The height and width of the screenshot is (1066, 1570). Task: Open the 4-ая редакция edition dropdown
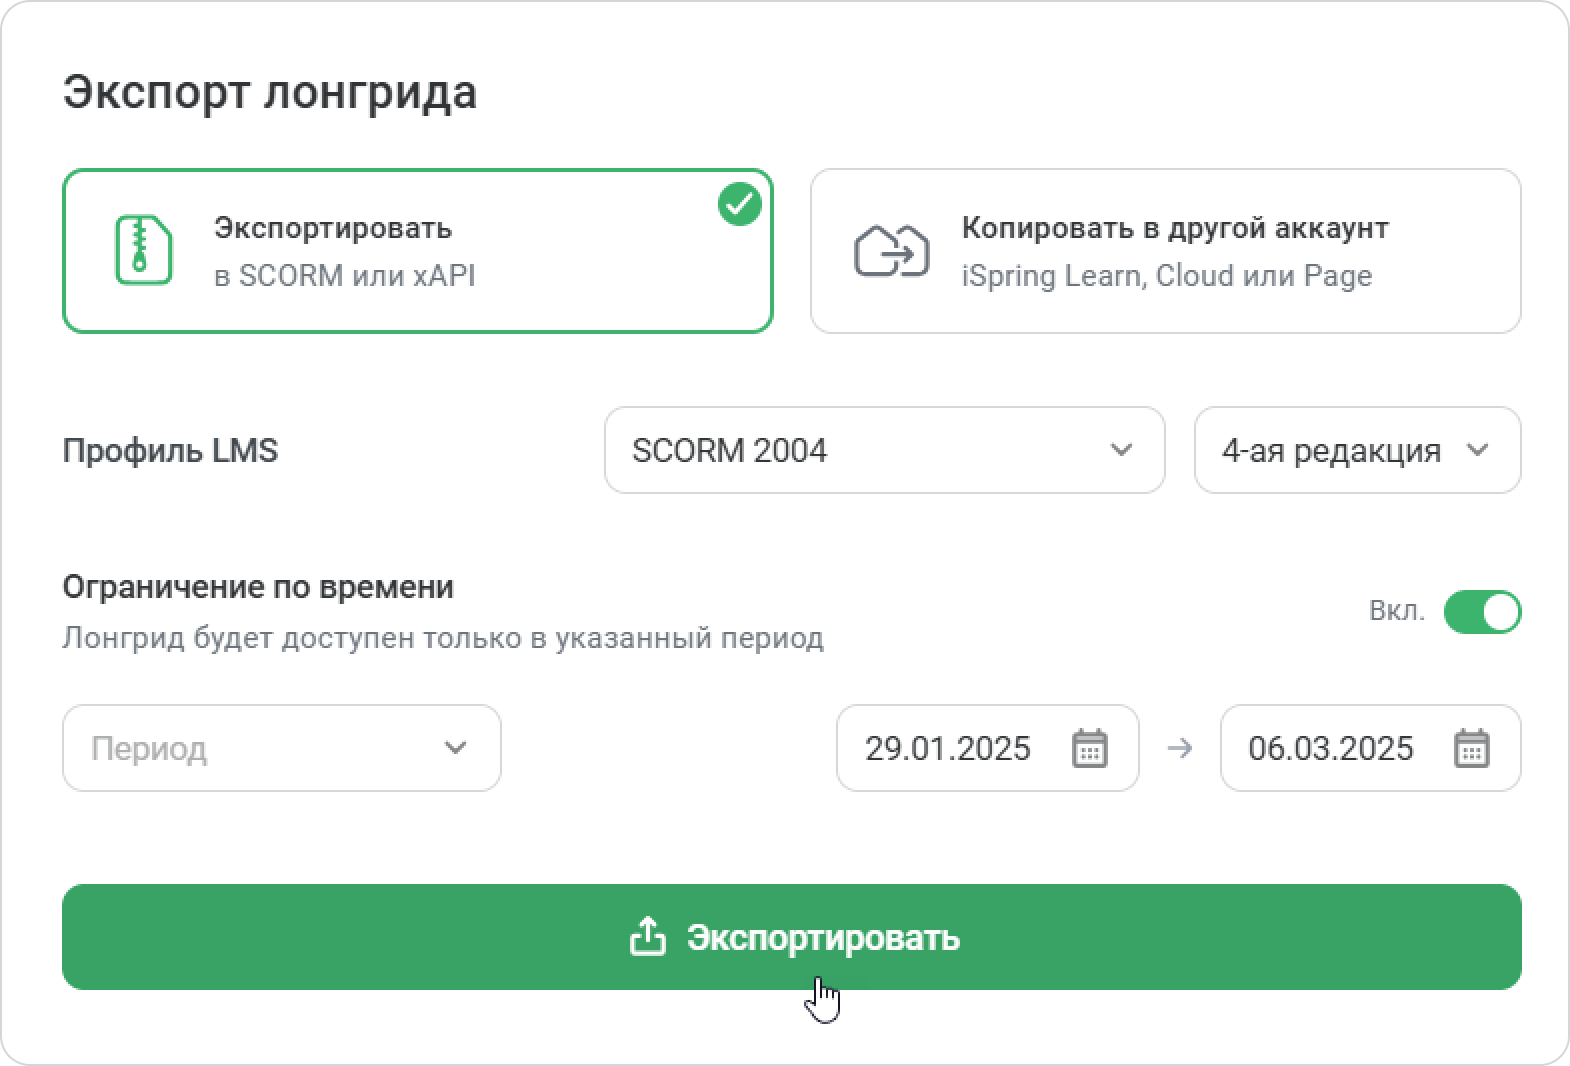tap(1357, 450)
